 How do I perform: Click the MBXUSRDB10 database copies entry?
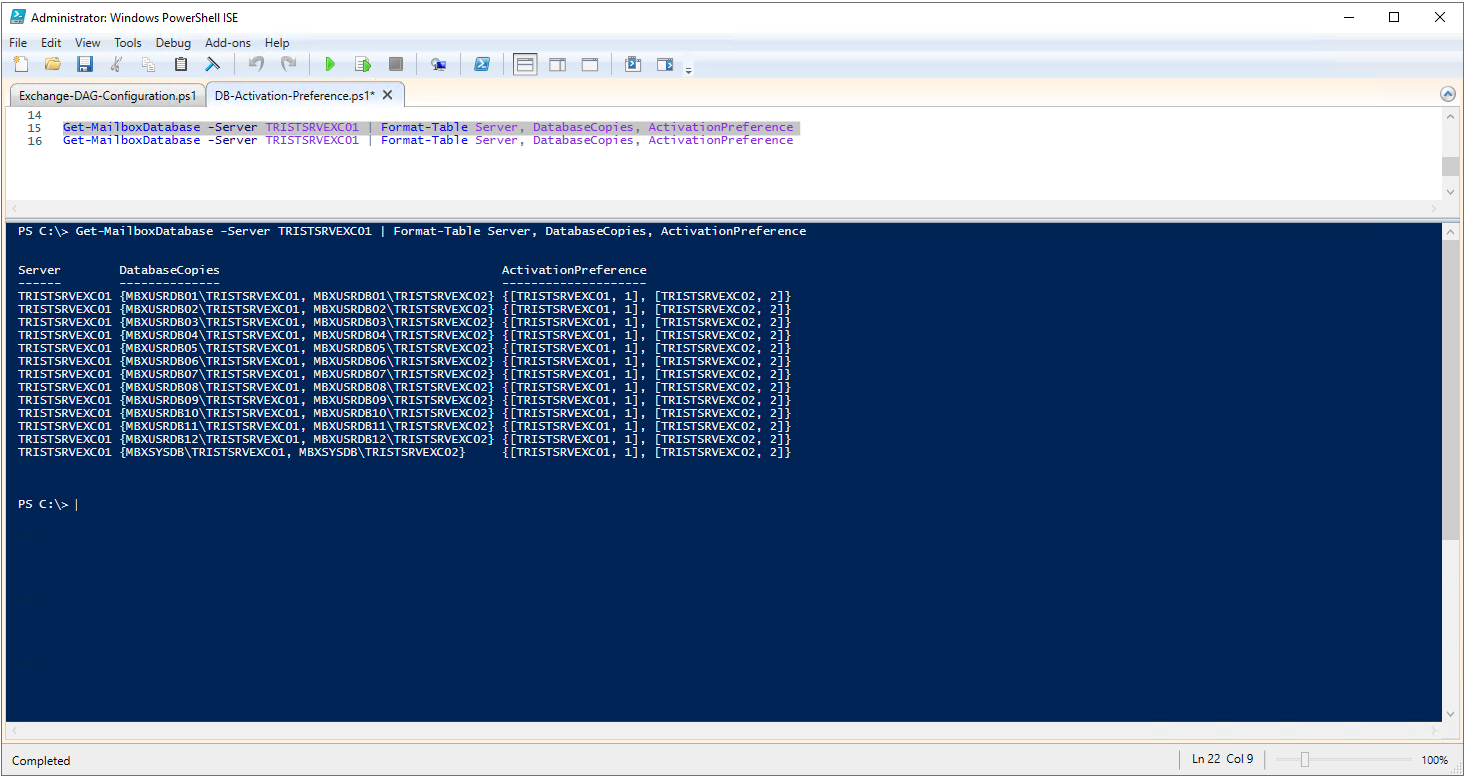click(306, 413)
